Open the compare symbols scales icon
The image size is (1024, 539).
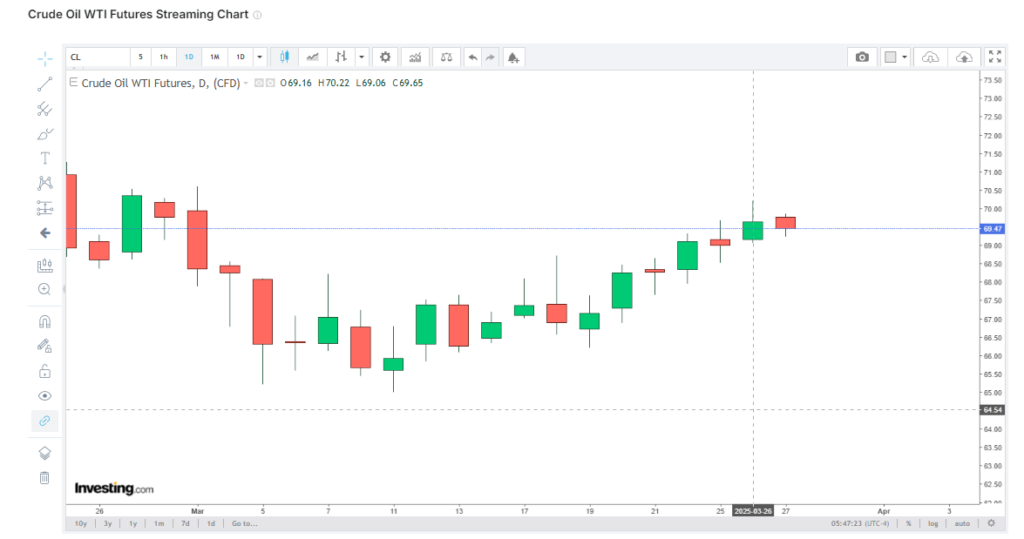pos(446,57)
